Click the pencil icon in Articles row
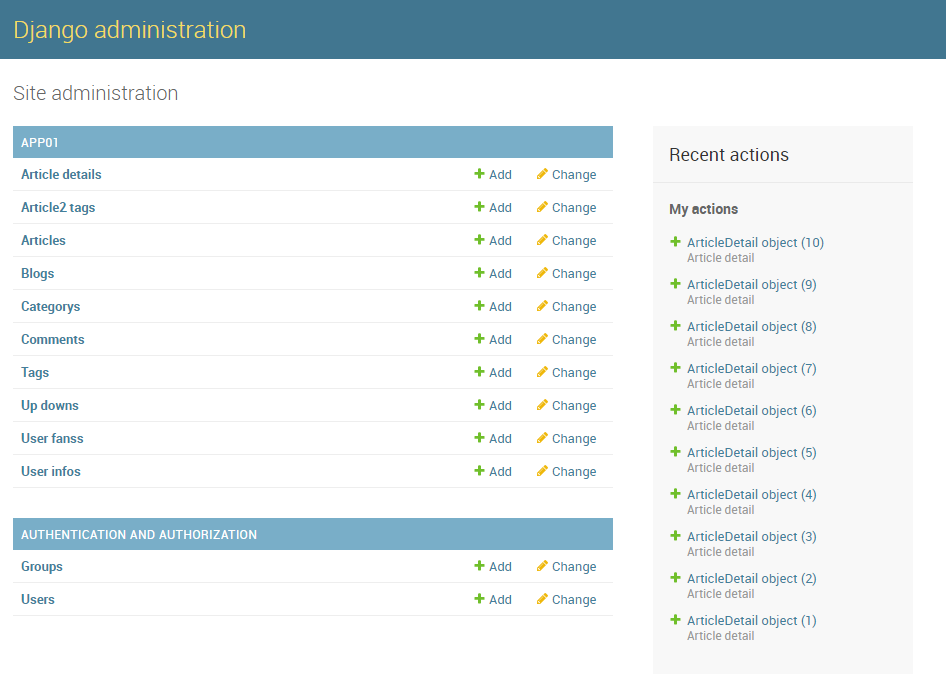 click(x=542, y=240)
